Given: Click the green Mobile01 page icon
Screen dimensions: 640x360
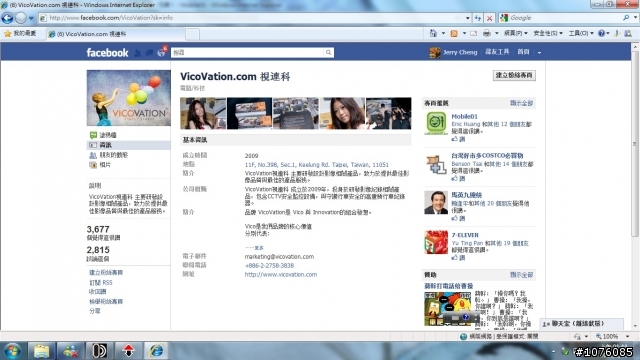Looking at the screenshot, I should [436, 123].
